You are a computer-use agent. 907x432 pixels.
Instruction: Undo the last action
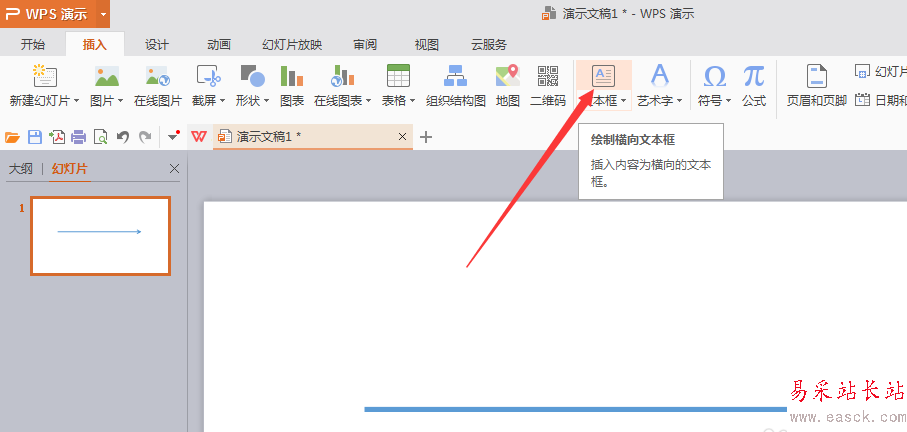[123, 137]
